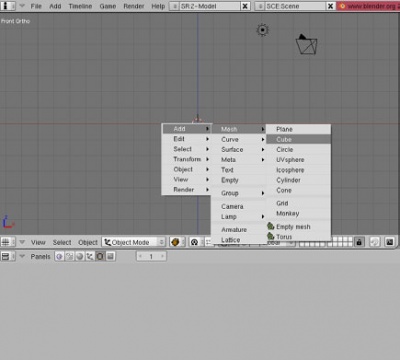The image size is (400, 360).
Task: Switch to Editing context icon
Action: point(100,256)
